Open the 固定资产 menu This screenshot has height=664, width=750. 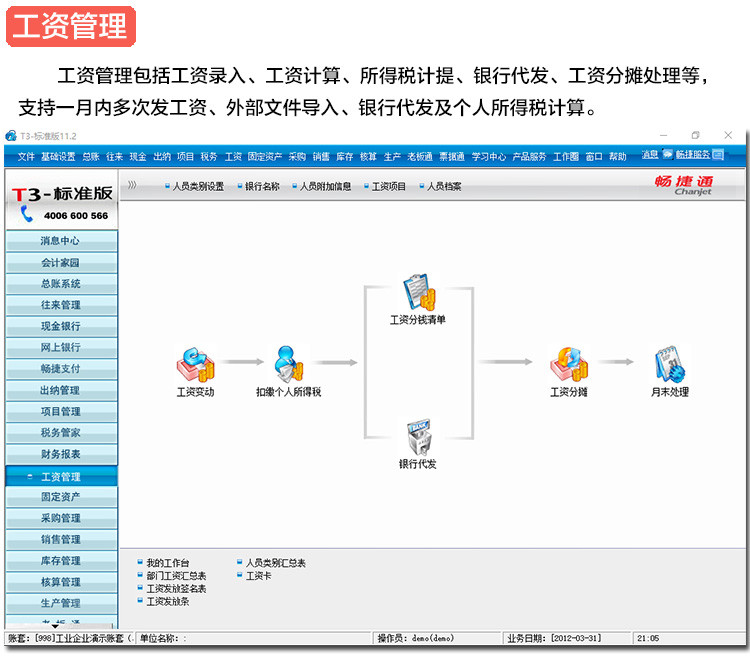click(265, 157)
